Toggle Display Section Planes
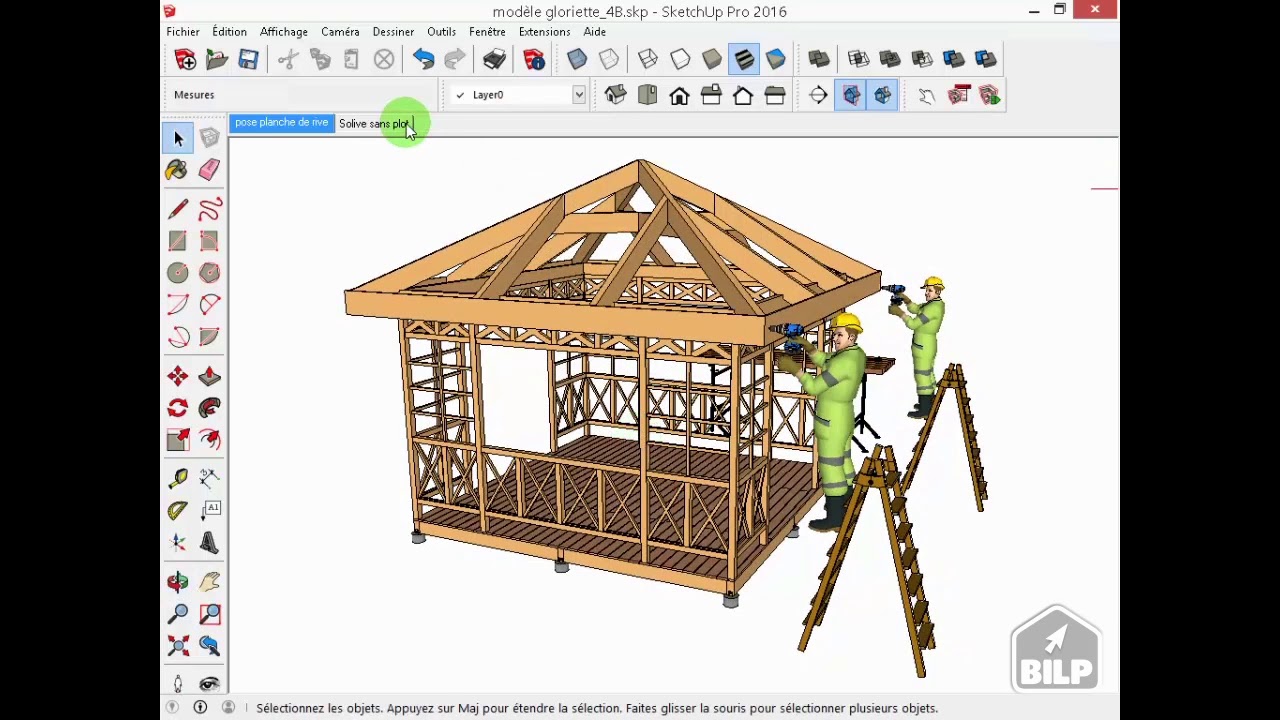 851,95
